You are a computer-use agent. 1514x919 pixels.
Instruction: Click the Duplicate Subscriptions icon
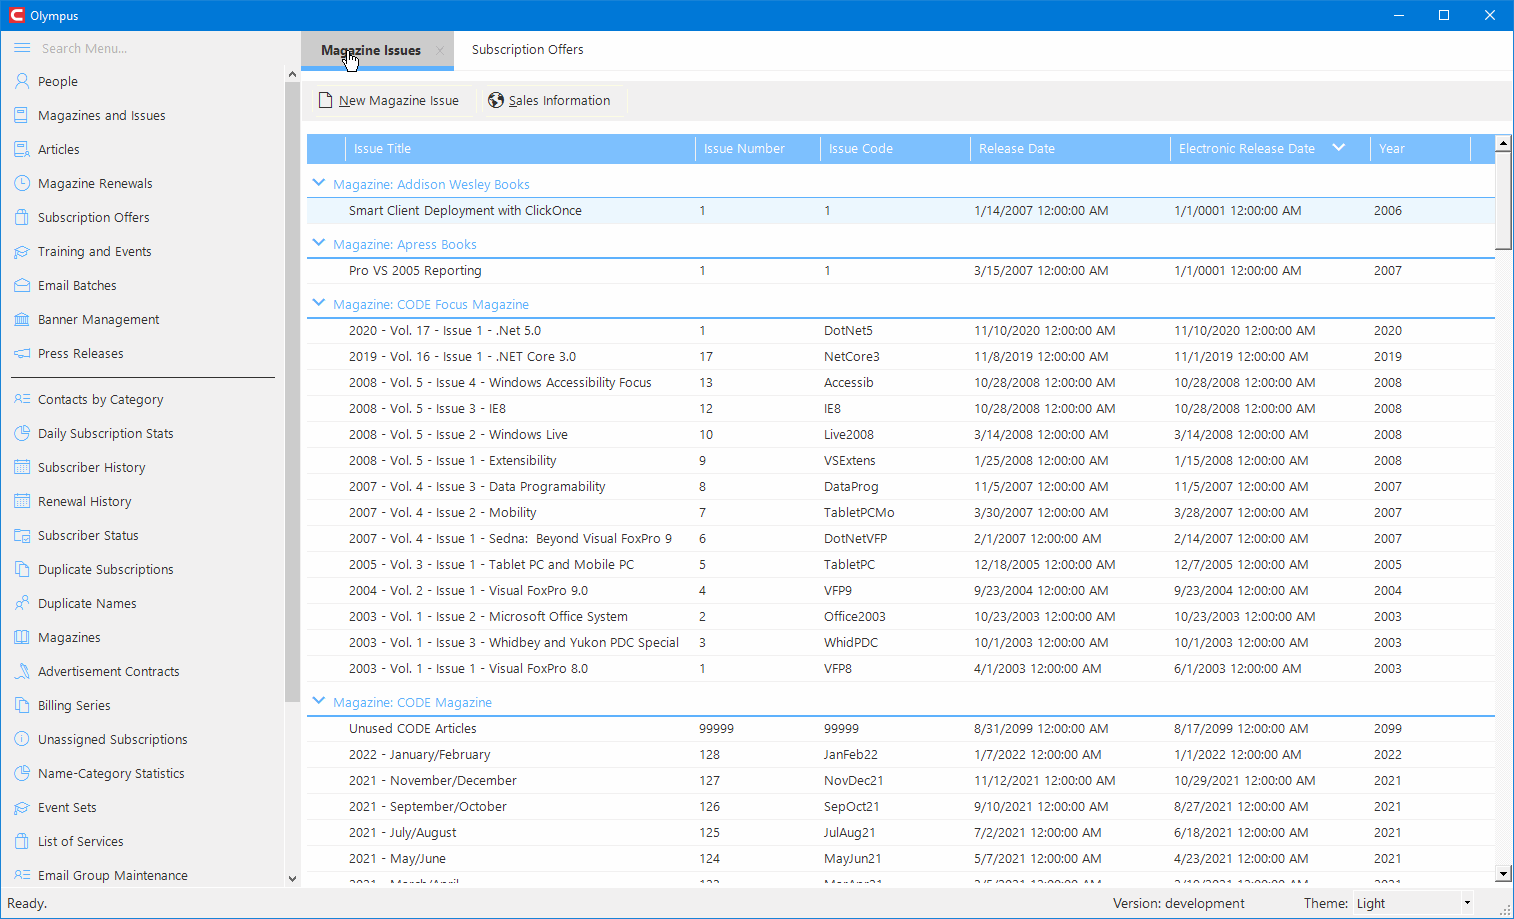(22, 569)
